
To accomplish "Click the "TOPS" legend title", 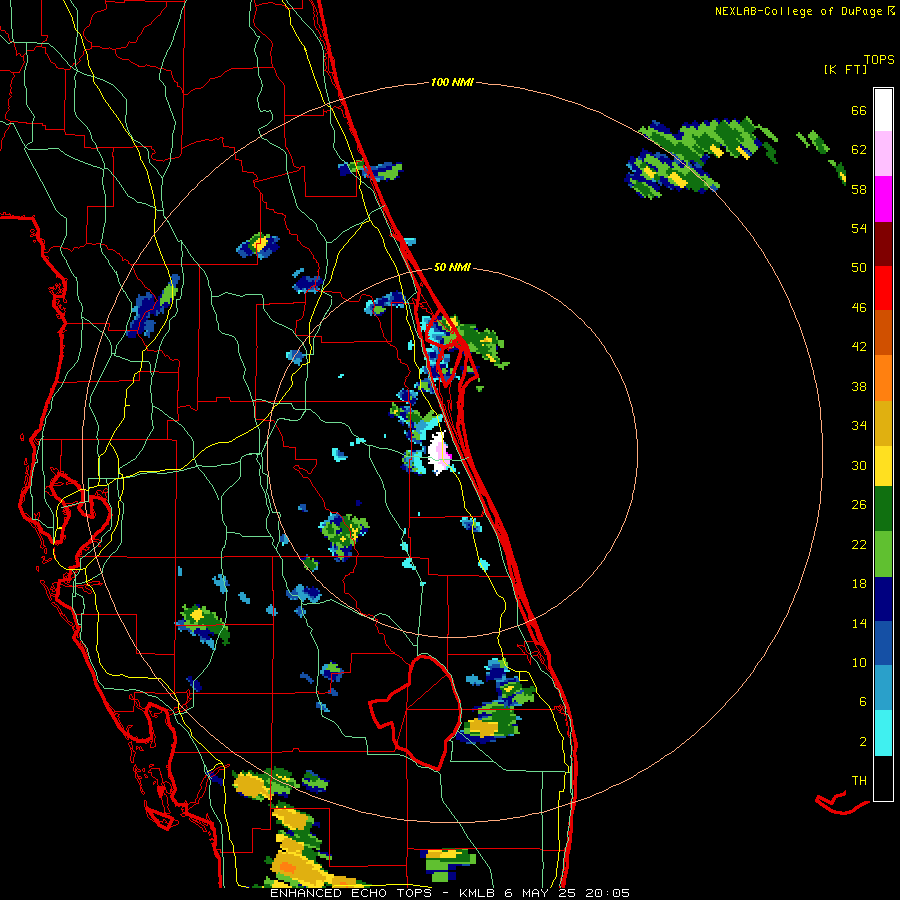I will (879, 60).
